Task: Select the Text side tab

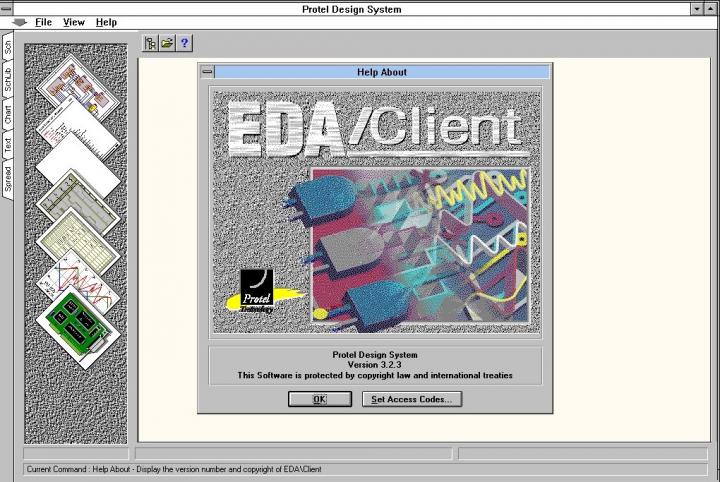Action: [8, 146]
